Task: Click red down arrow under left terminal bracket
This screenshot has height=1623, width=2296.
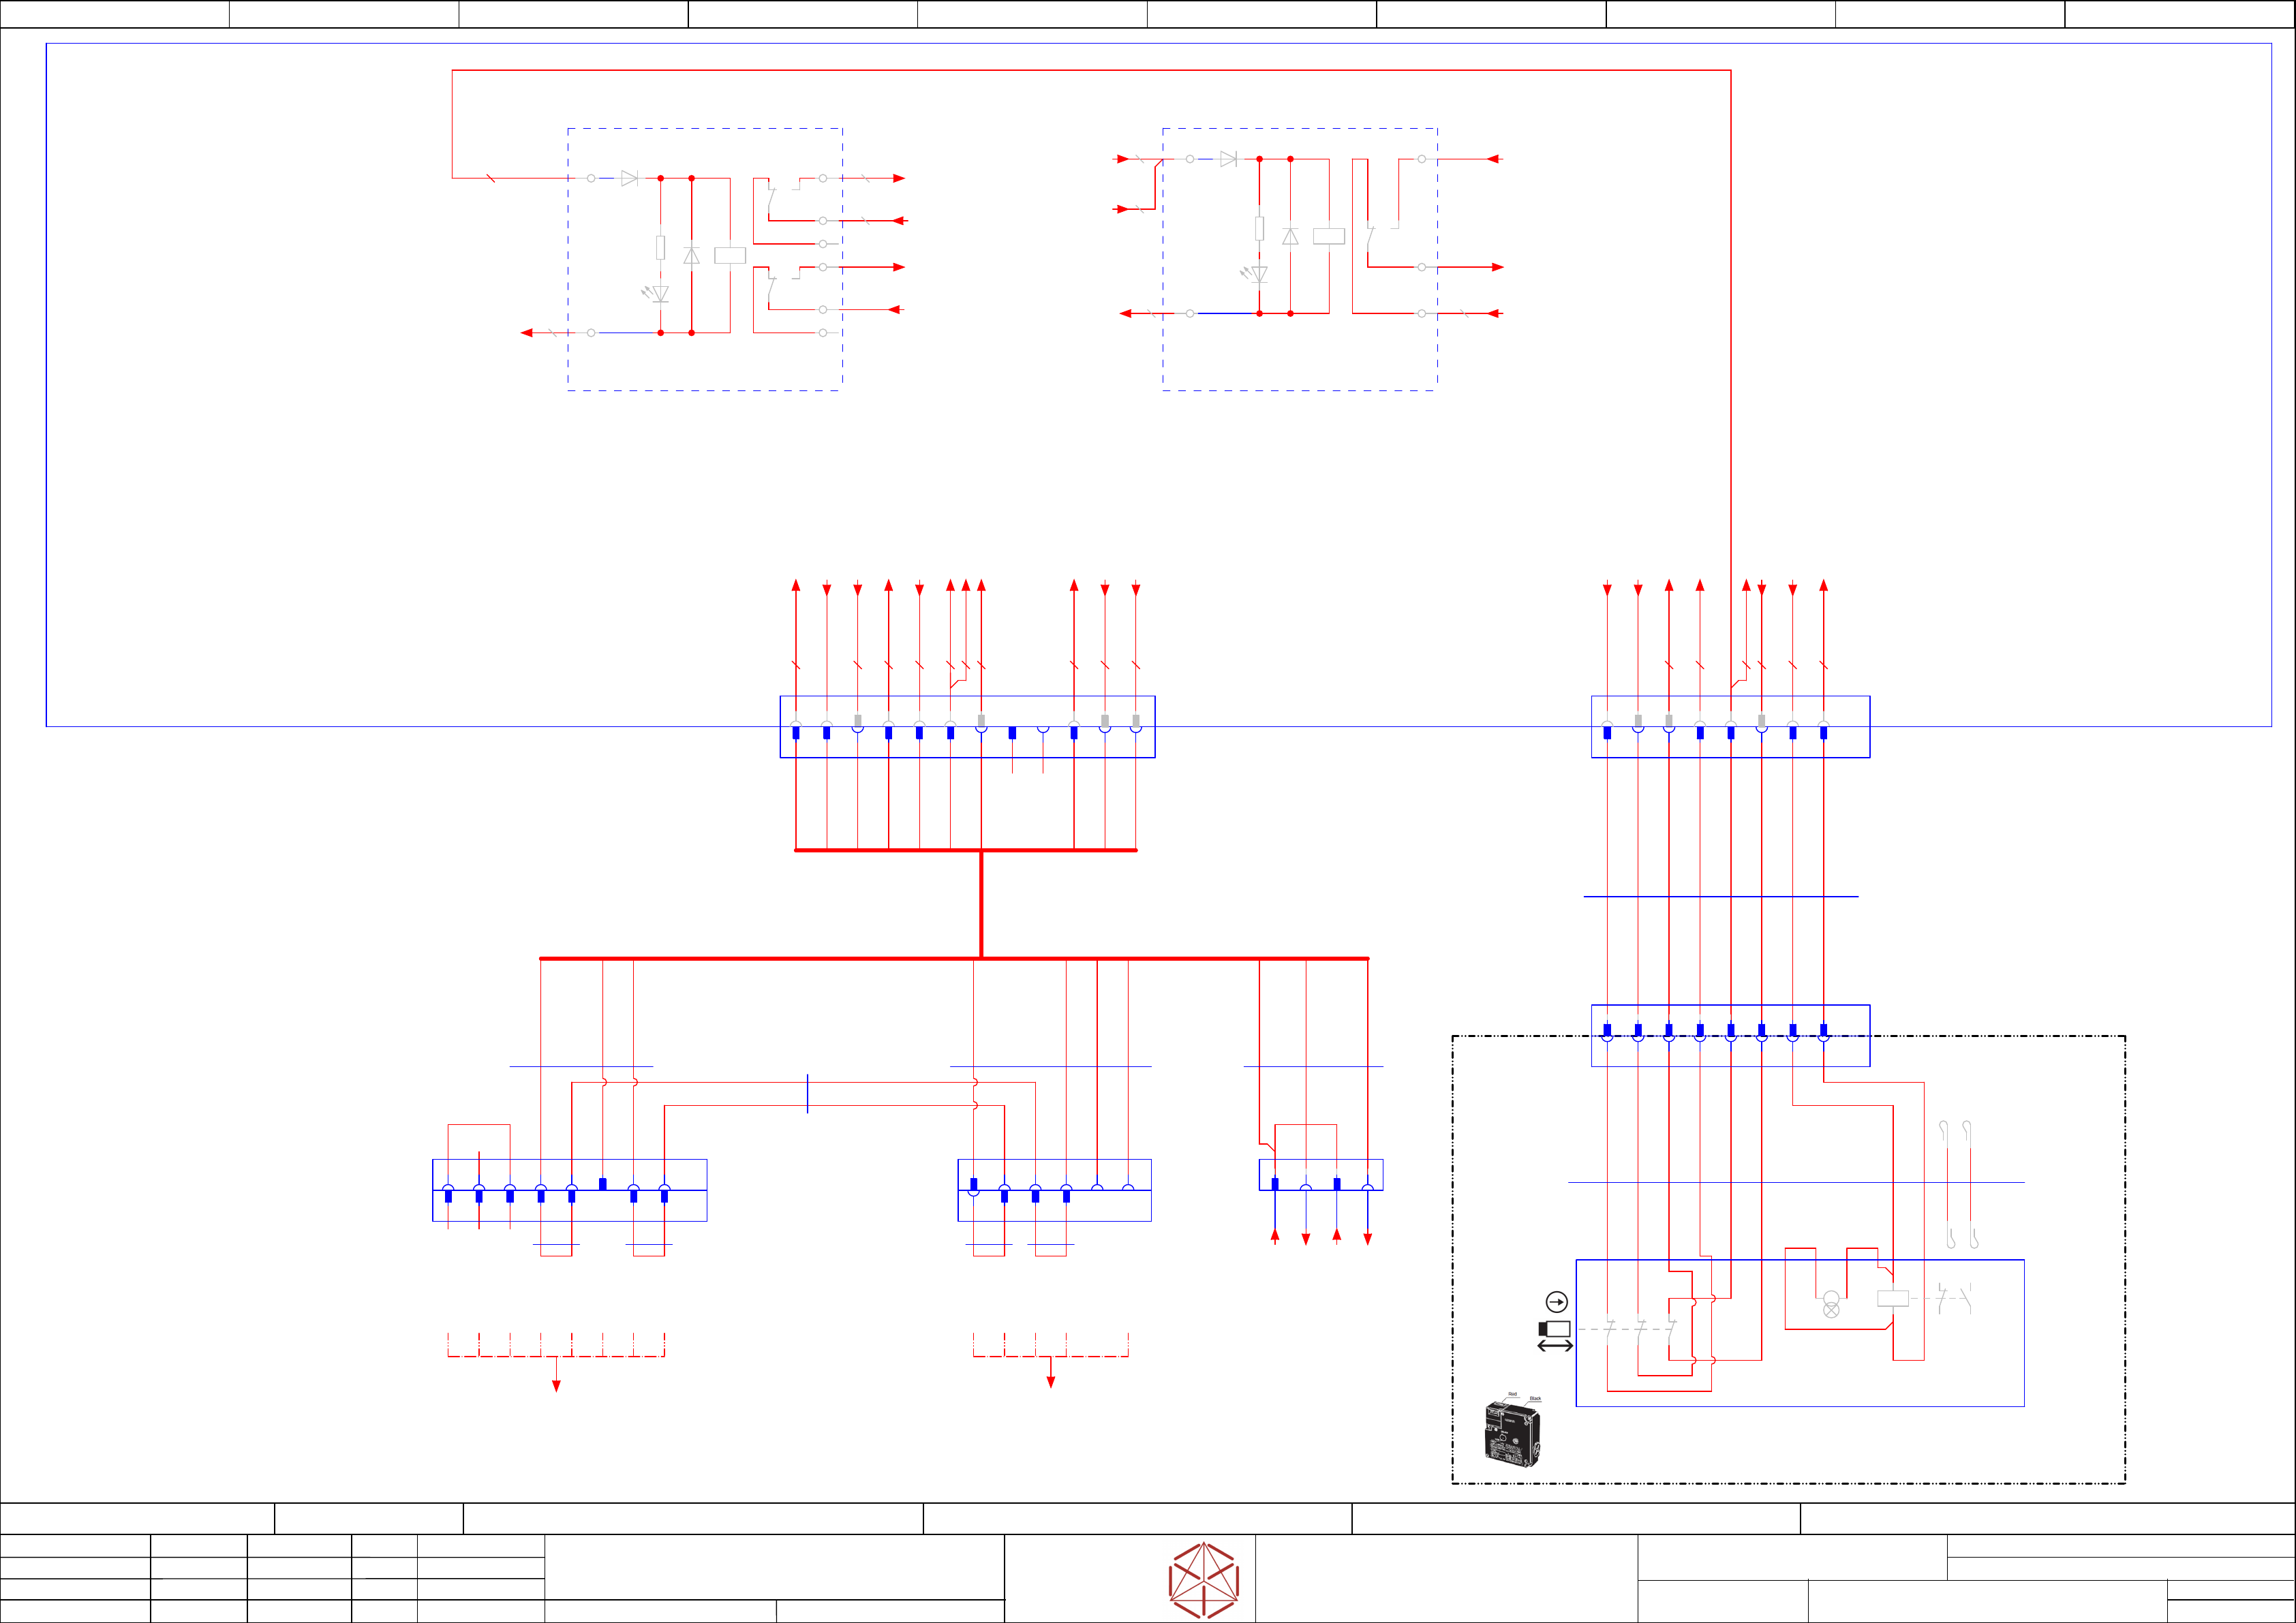Action: [556, 1385]
